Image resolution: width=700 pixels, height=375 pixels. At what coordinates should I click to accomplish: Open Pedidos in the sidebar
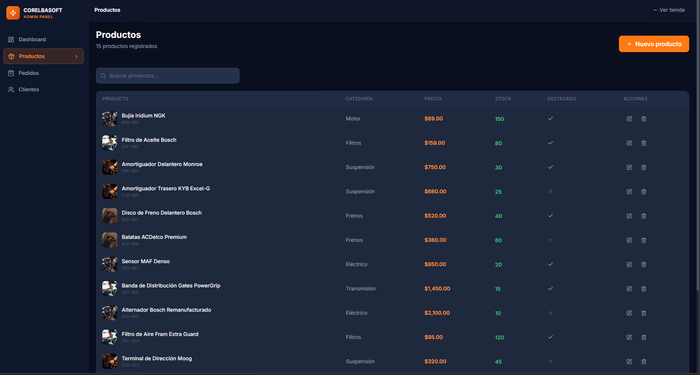(43, 73)
